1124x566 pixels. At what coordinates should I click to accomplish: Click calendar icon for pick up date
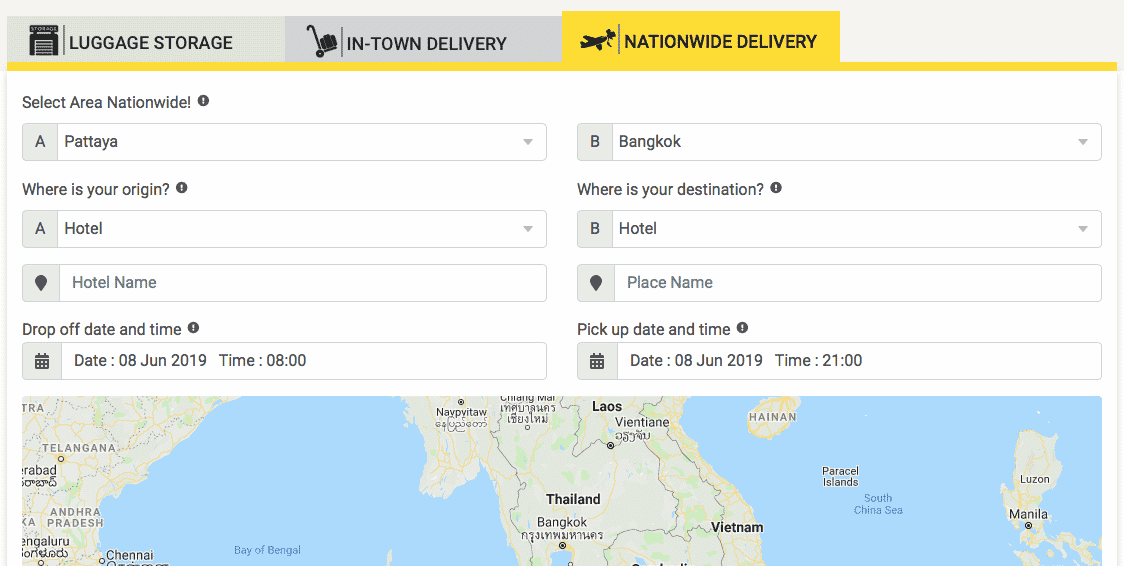click(x=597, y=361)
